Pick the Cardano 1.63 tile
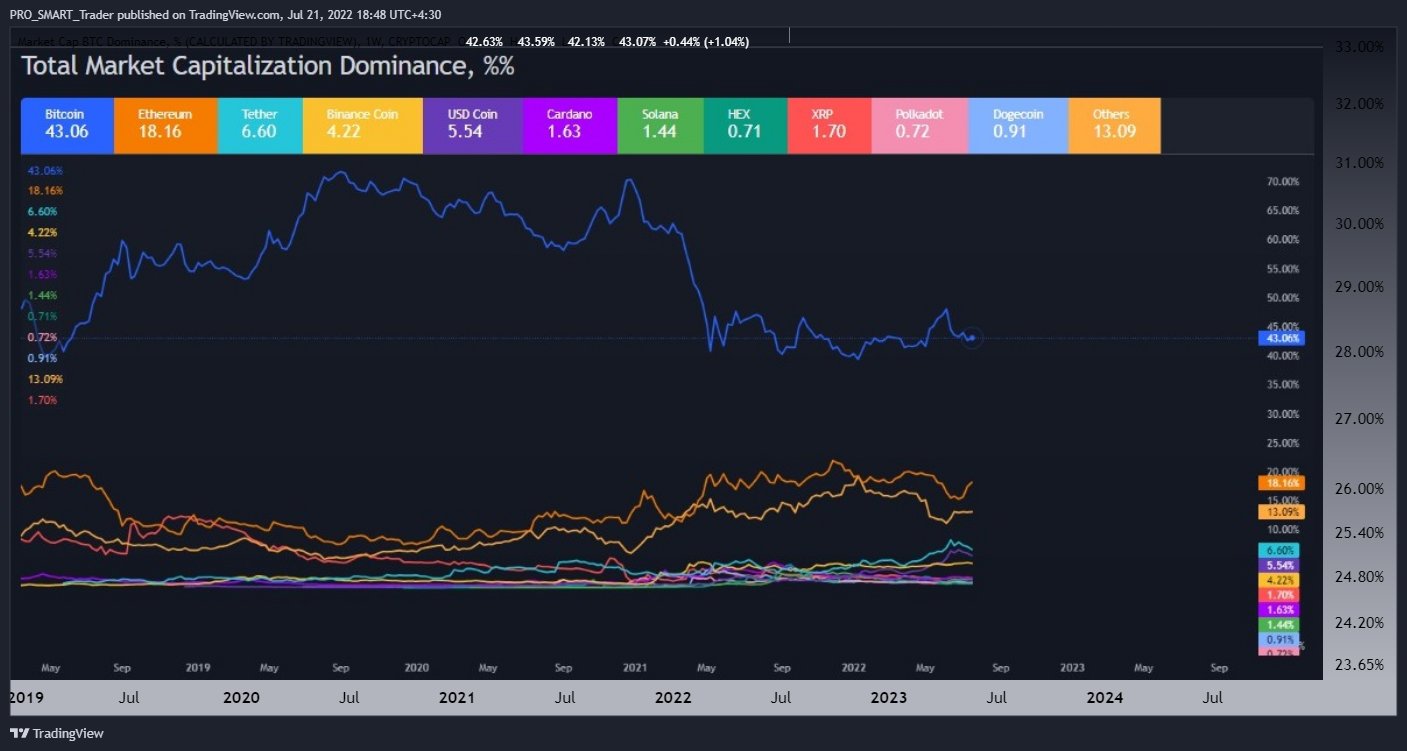1407x751 pixels. tap(570, 125)
